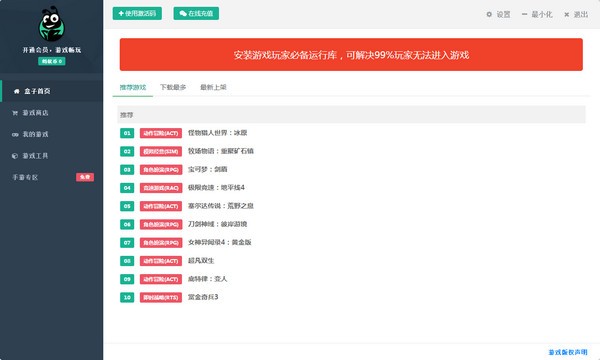Click the RPG tag beside 宝可梦：剑盾

pos(161,169)
